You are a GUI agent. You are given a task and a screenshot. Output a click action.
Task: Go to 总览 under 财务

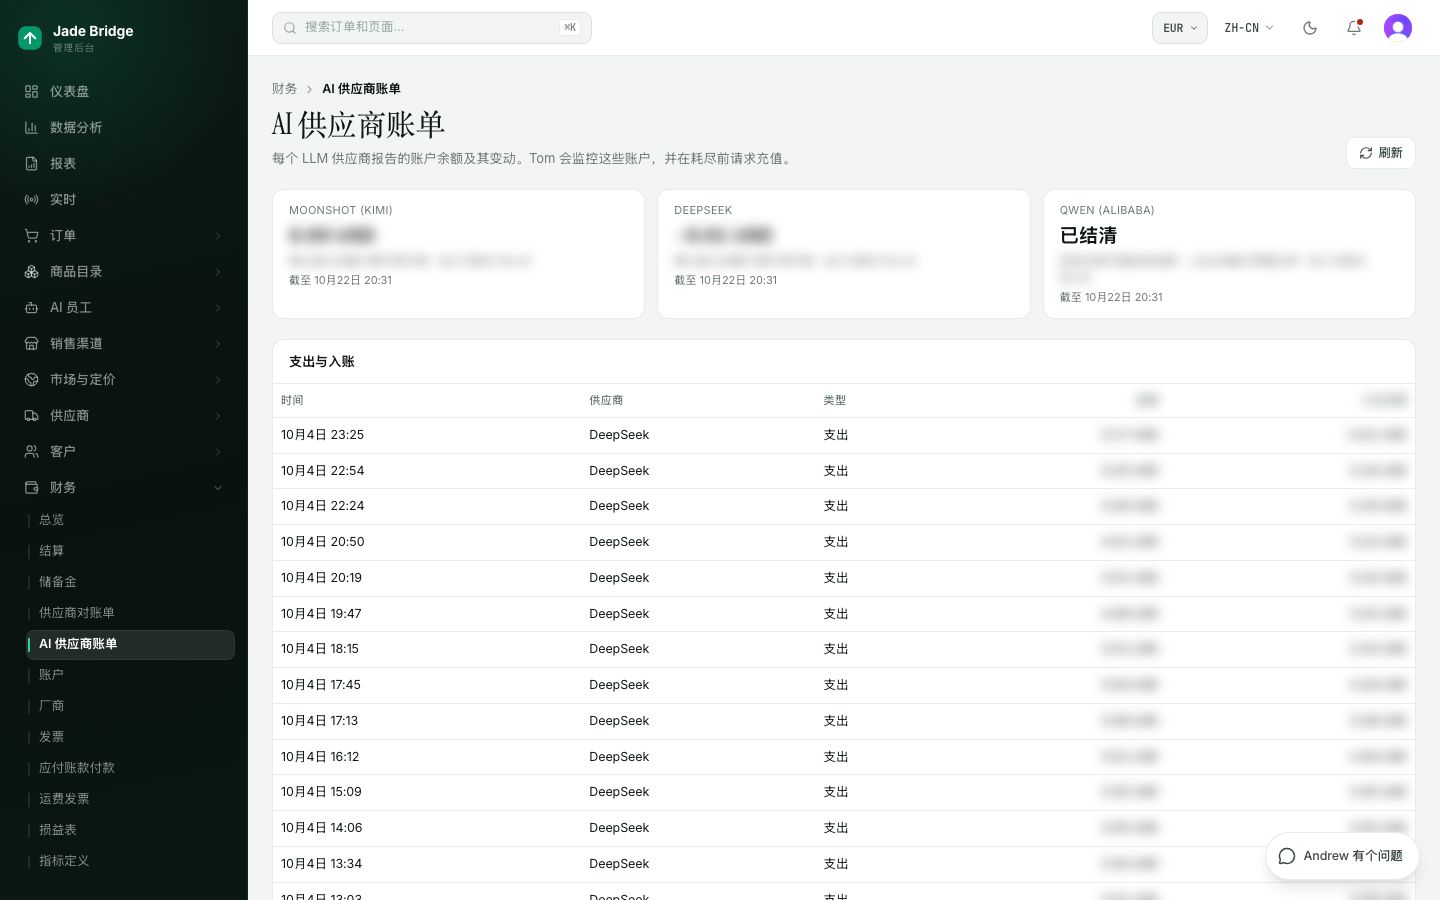(52, 520)
